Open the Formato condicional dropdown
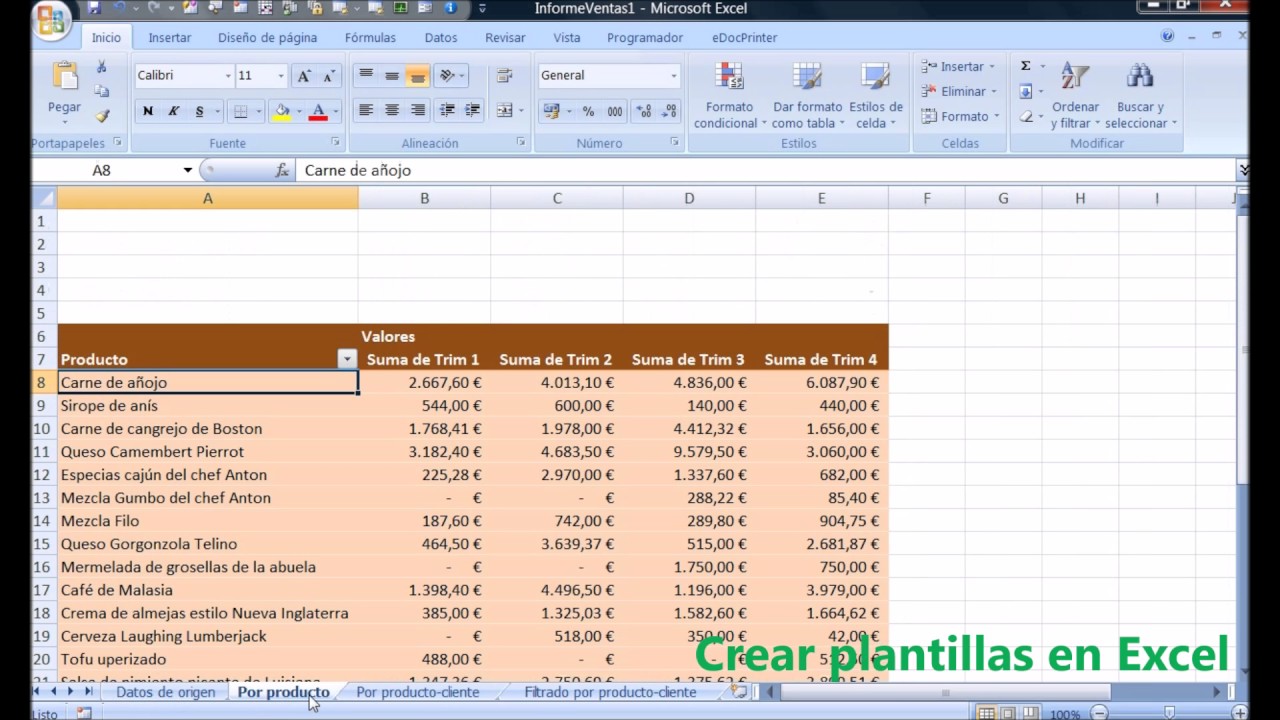 (x=729, y=97)
